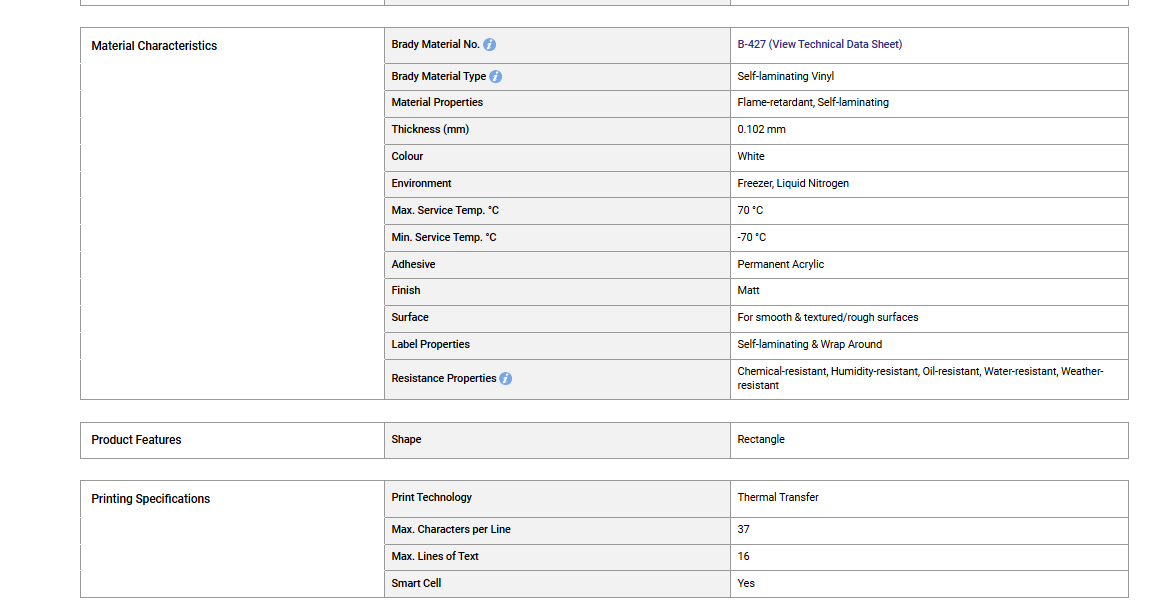Click the Chemical-resistant, Humidity-resistant value text
The height and width of the screenshot is (611, 1163).
920,378
